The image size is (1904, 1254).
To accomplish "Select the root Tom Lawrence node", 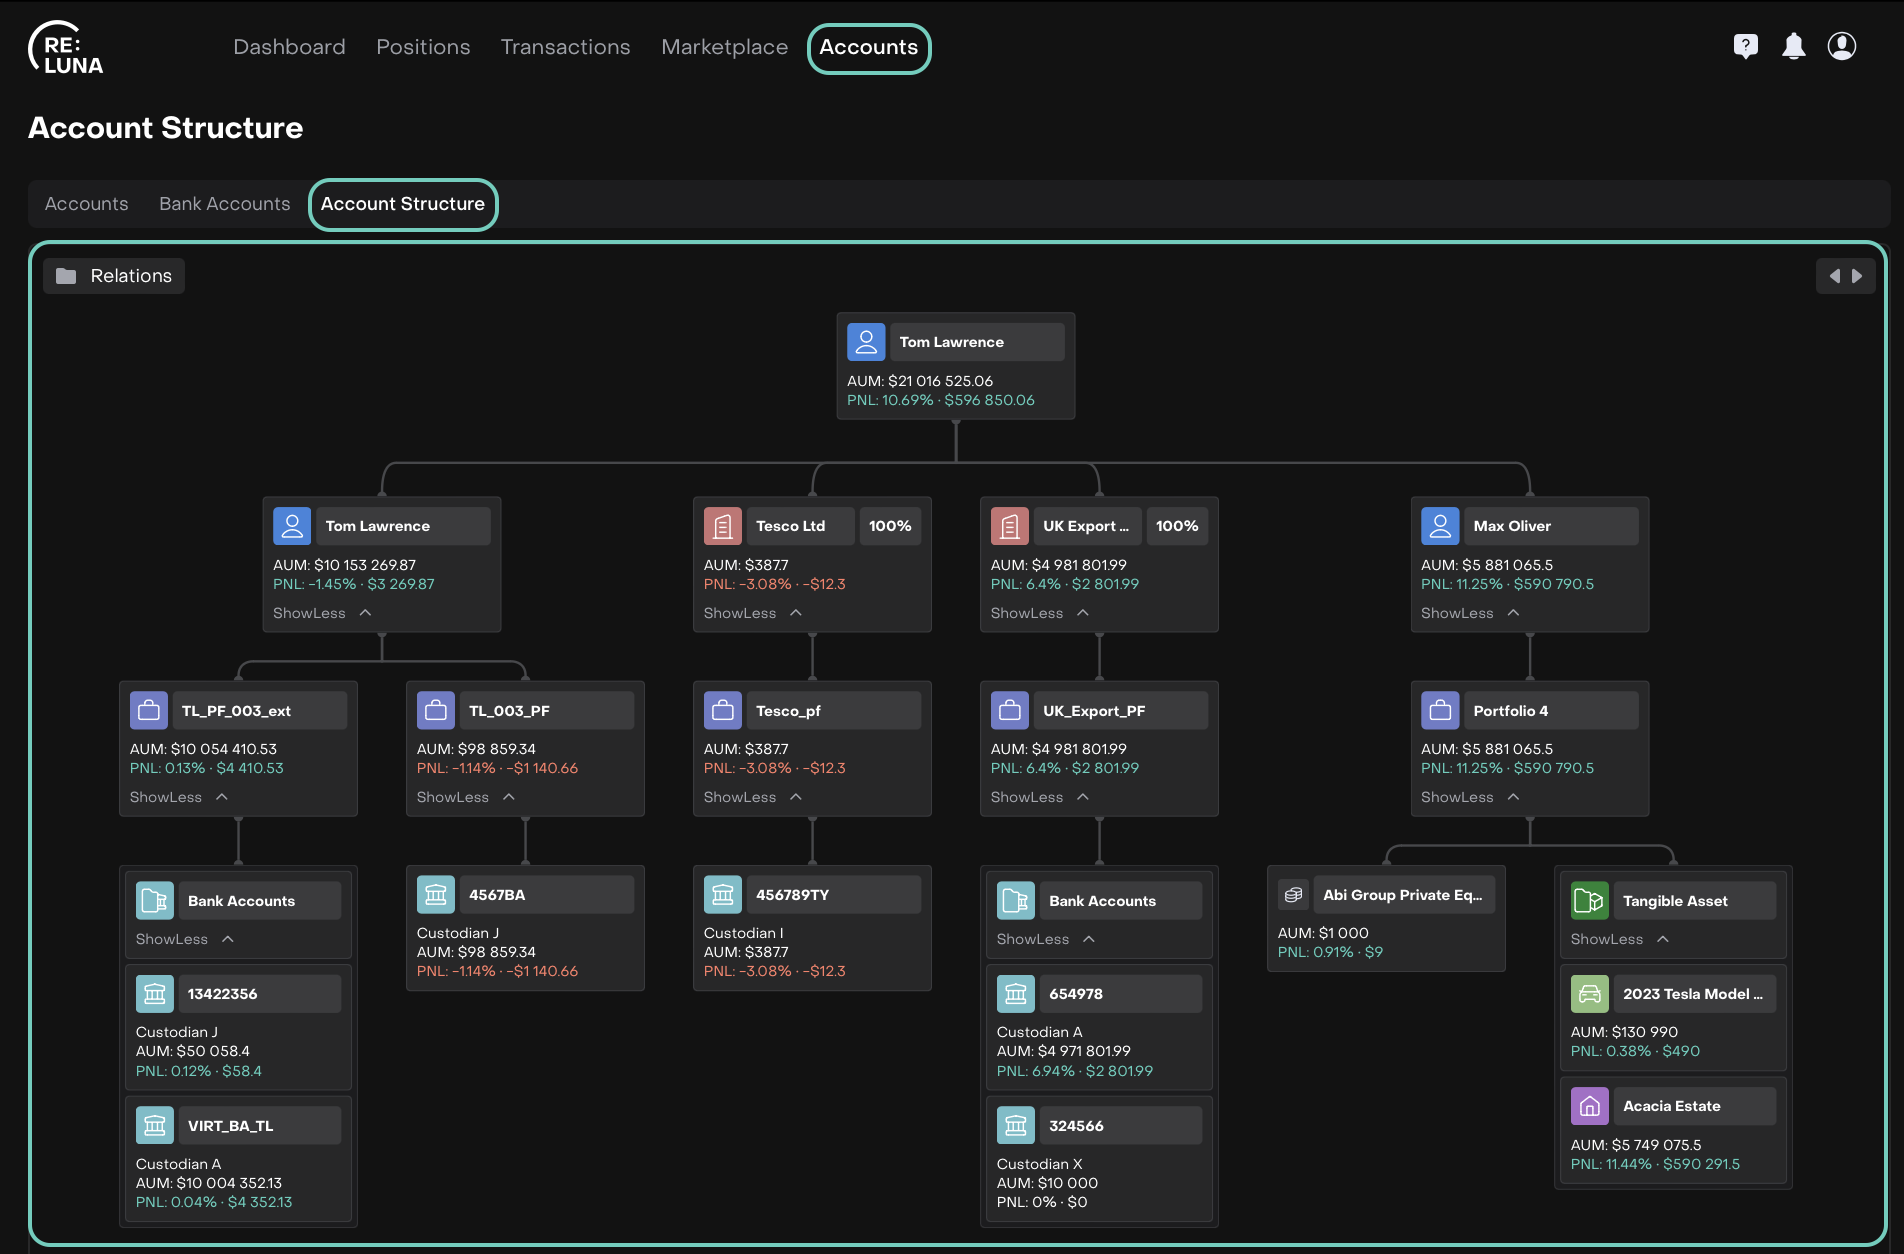I will pyautogui.click(x=955, y=342).
